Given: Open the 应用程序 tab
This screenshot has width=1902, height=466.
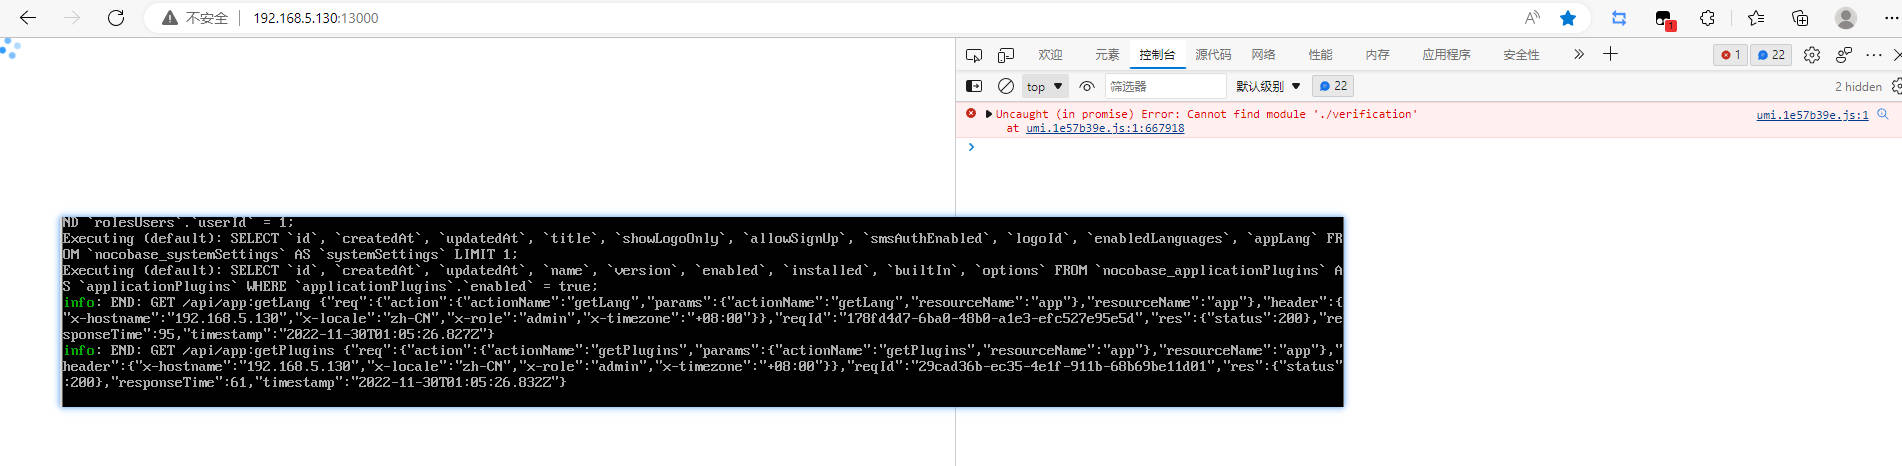Looking at the screenshot, I should coord(1446,55).
